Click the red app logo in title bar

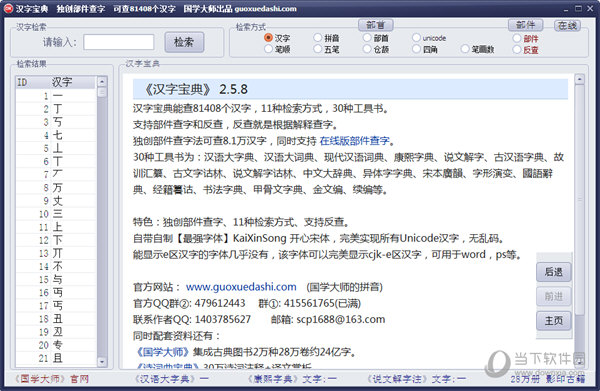[8, 8]
